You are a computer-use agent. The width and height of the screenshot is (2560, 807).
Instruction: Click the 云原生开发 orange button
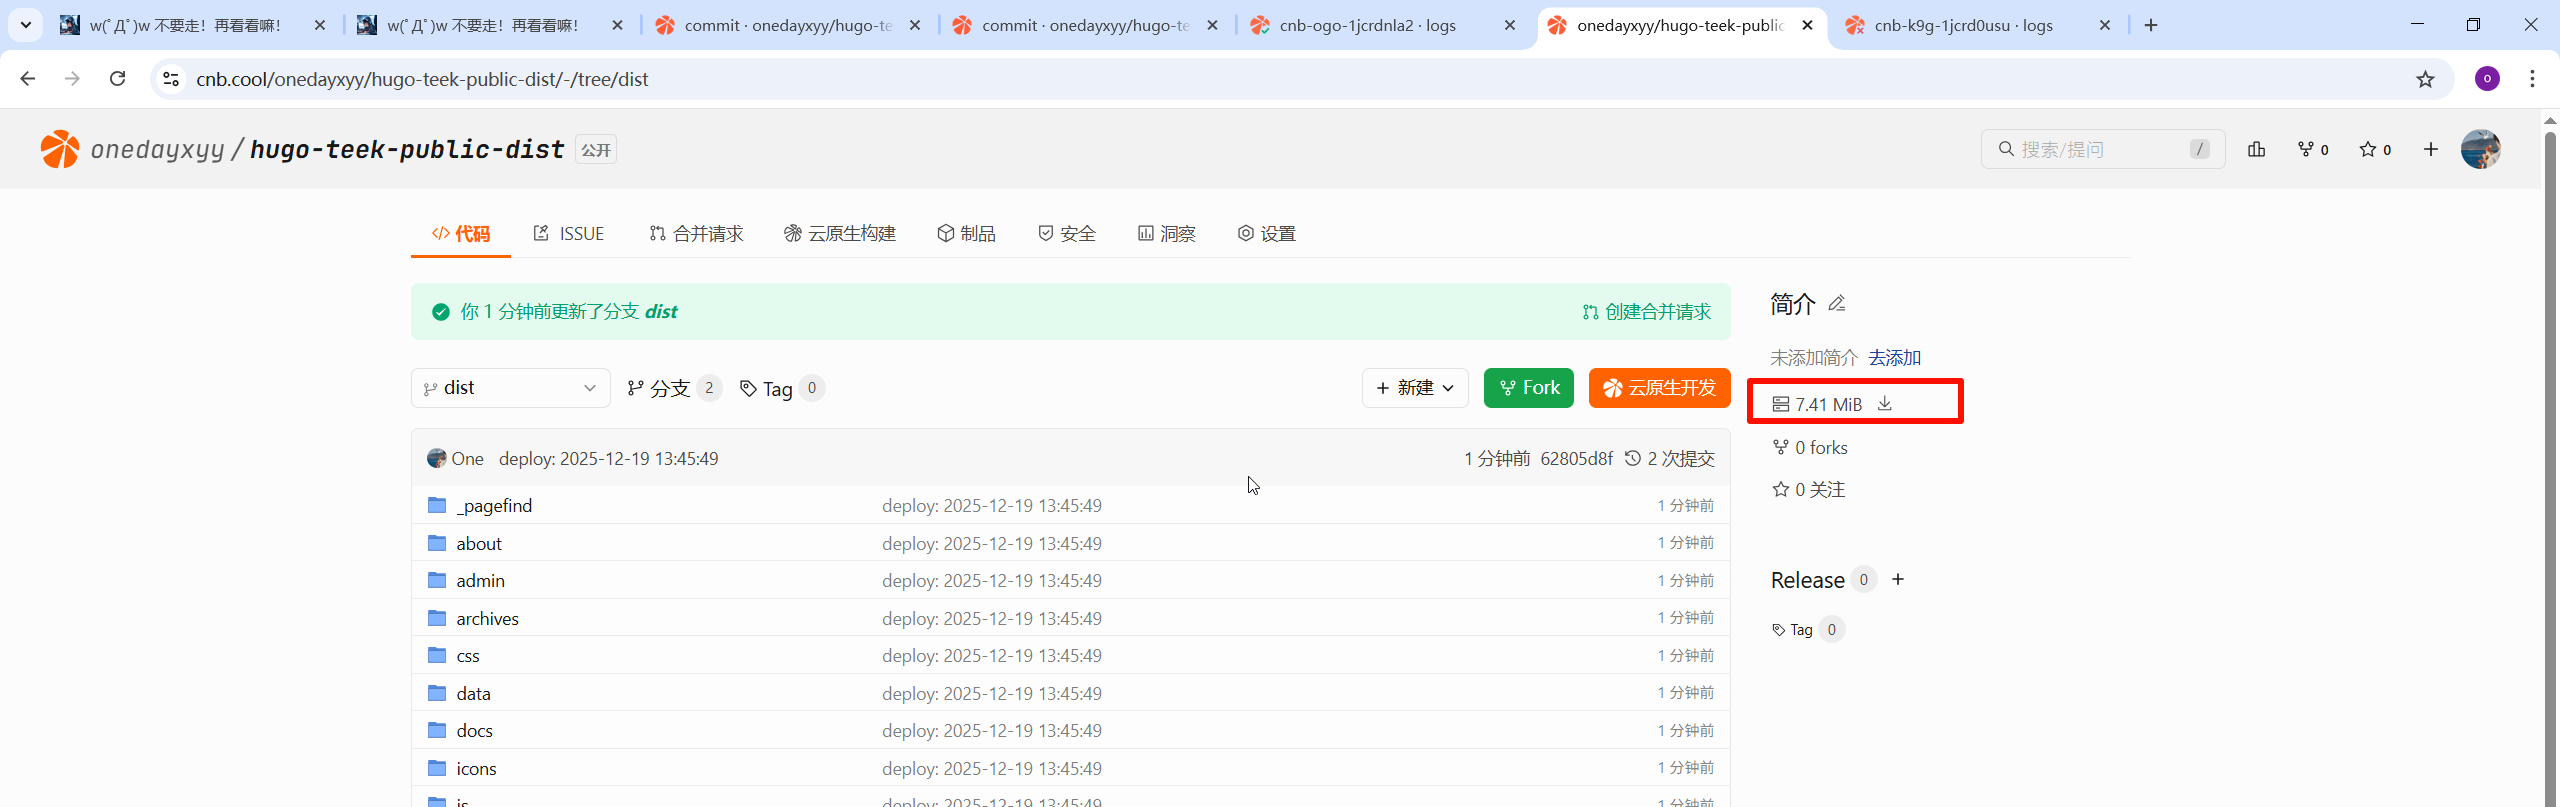coord(1659,388)
